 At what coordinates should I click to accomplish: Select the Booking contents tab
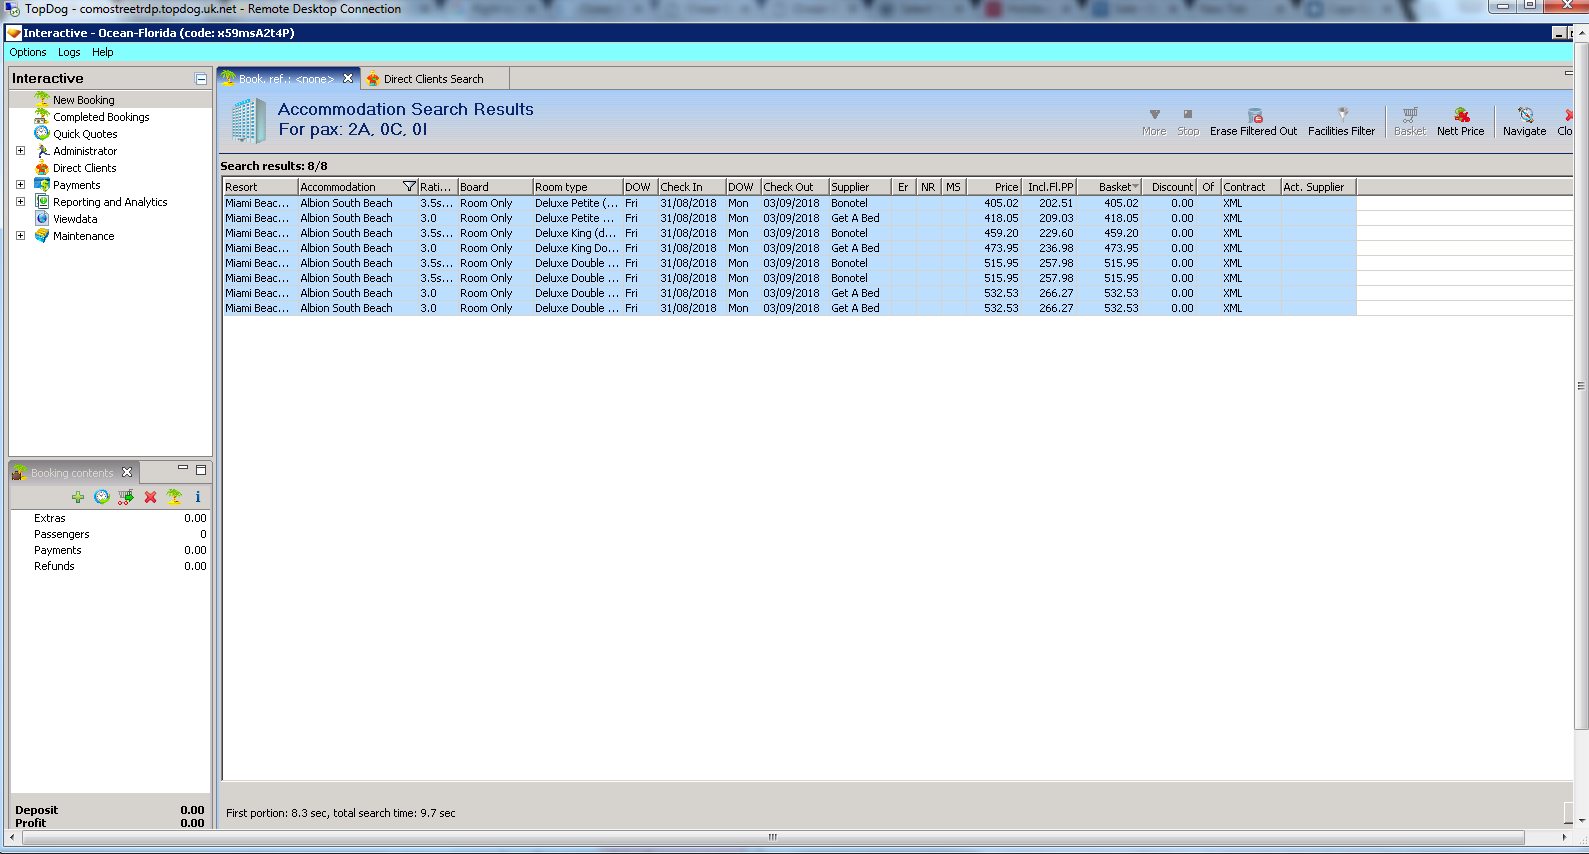pyautogui.click(x=72, y=473)
